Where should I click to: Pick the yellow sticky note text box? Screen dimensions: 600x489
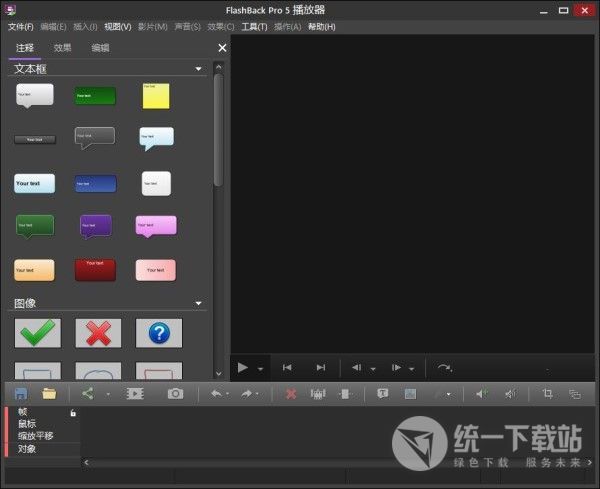click(x=156, y=96)
